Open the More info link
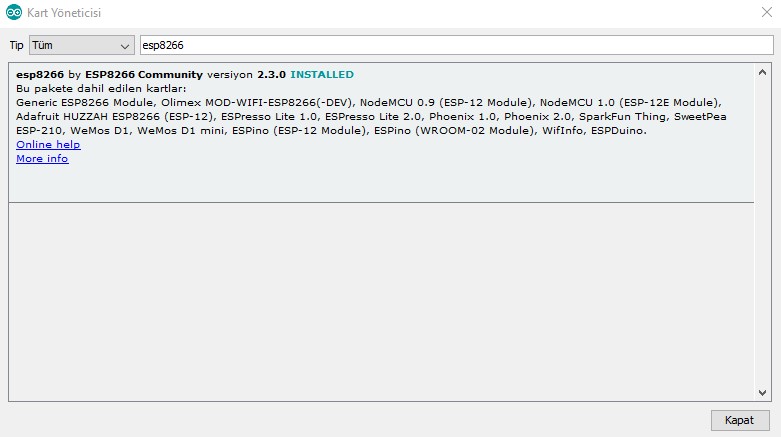 pos(42,158)
